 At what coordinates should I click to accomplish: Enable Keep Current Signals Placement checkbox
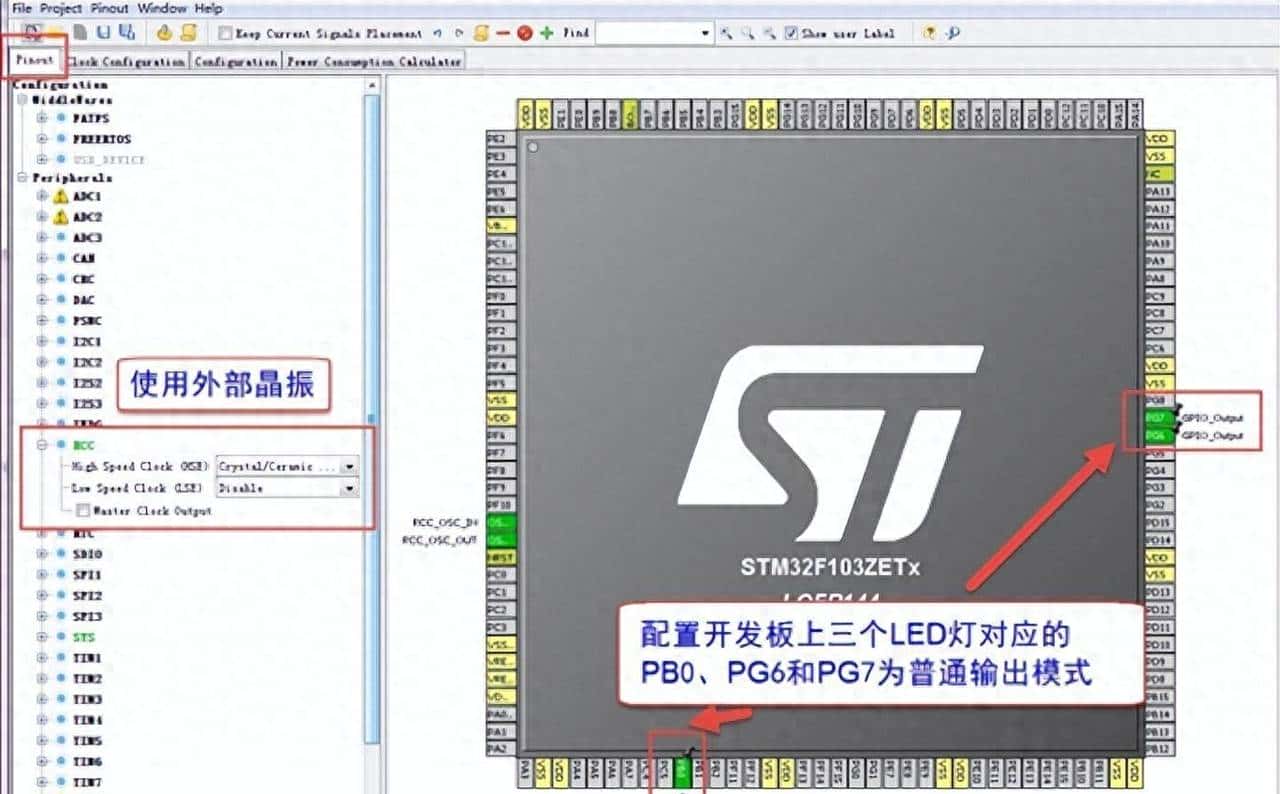(x=225, y=33)
